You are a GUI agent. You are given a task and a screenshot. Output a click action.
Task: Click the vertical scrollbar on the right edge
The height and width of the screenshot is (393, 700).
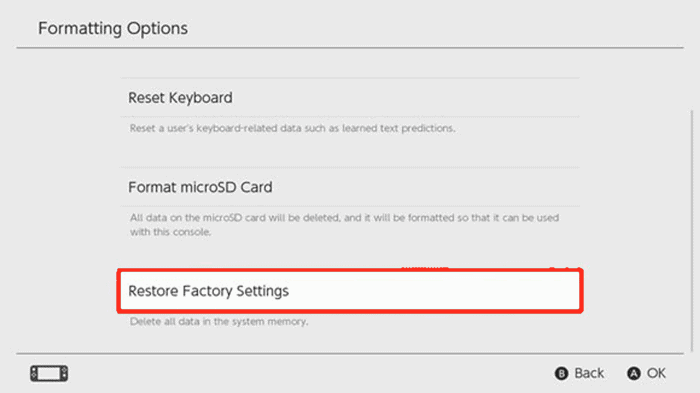point(692,232)
